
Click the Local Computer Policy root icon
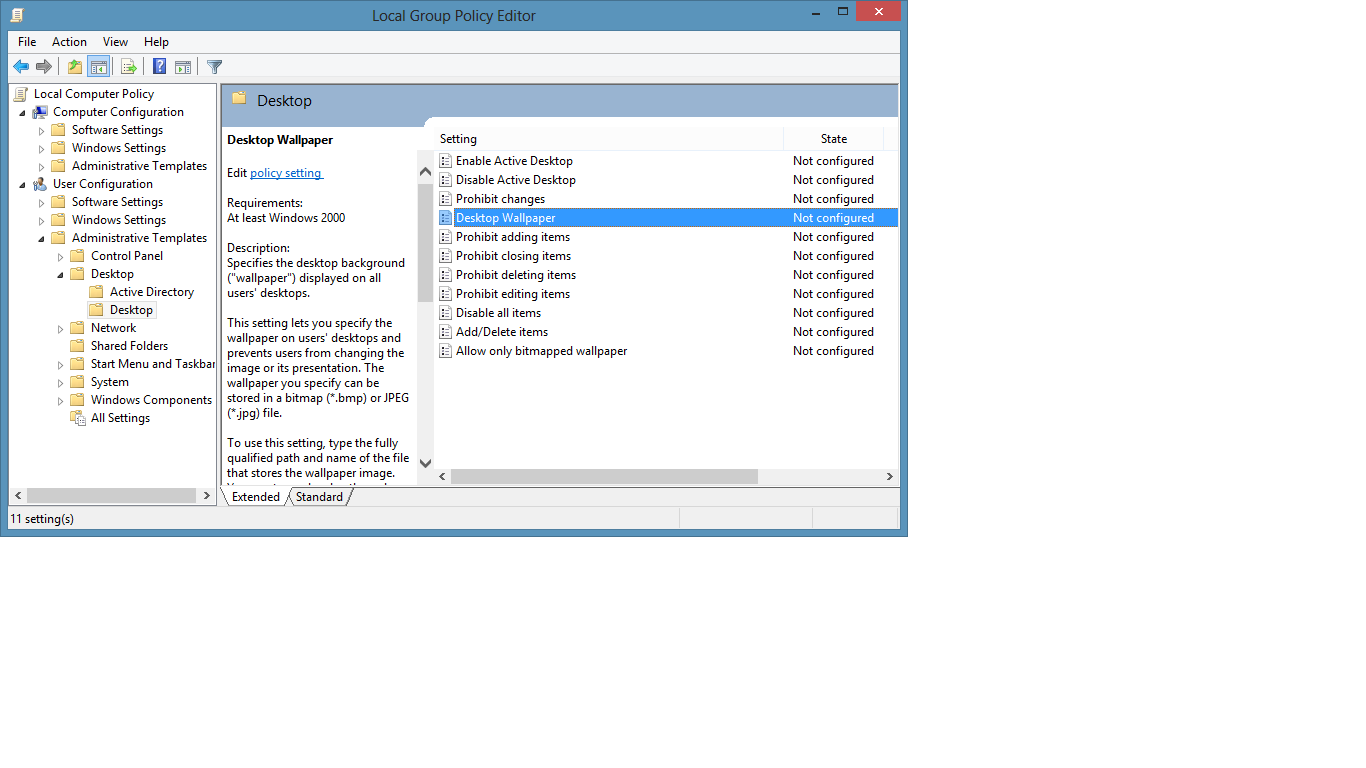(21, 94)
